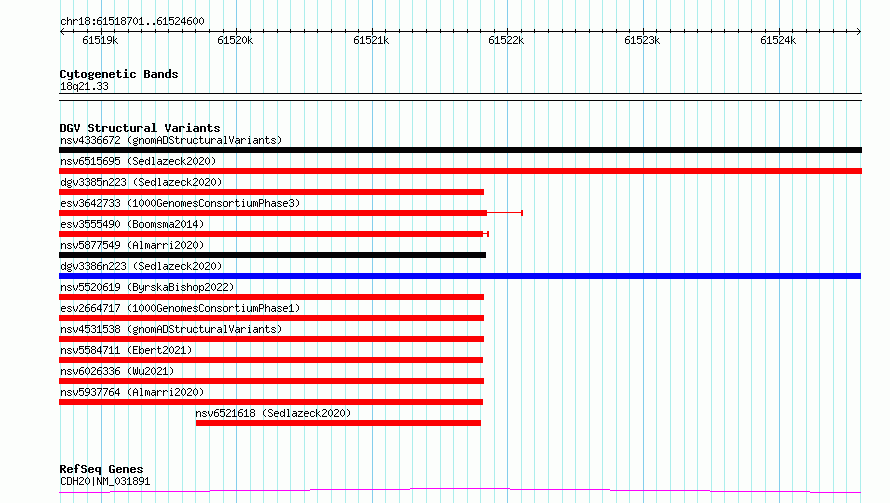The image size is (890, 503).
Task: Click the 61522k ruler tick label
Action: click(x=506, y=40)
